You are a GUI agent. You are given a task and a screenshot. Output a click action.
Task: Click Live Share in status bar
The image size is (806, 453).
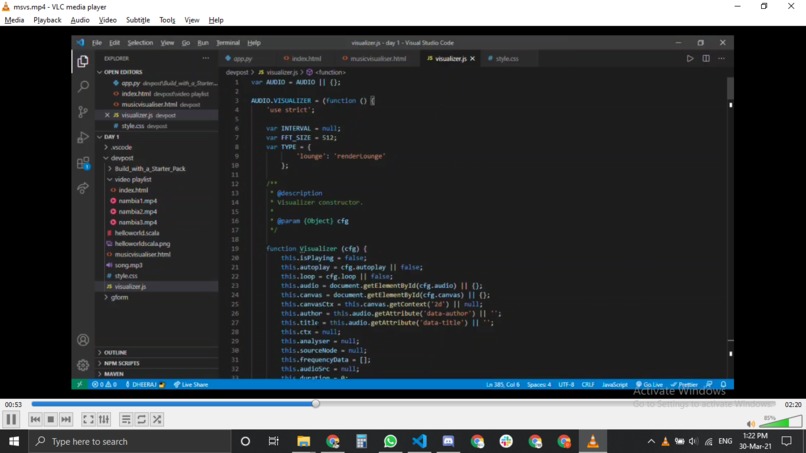tap(191, 385)
